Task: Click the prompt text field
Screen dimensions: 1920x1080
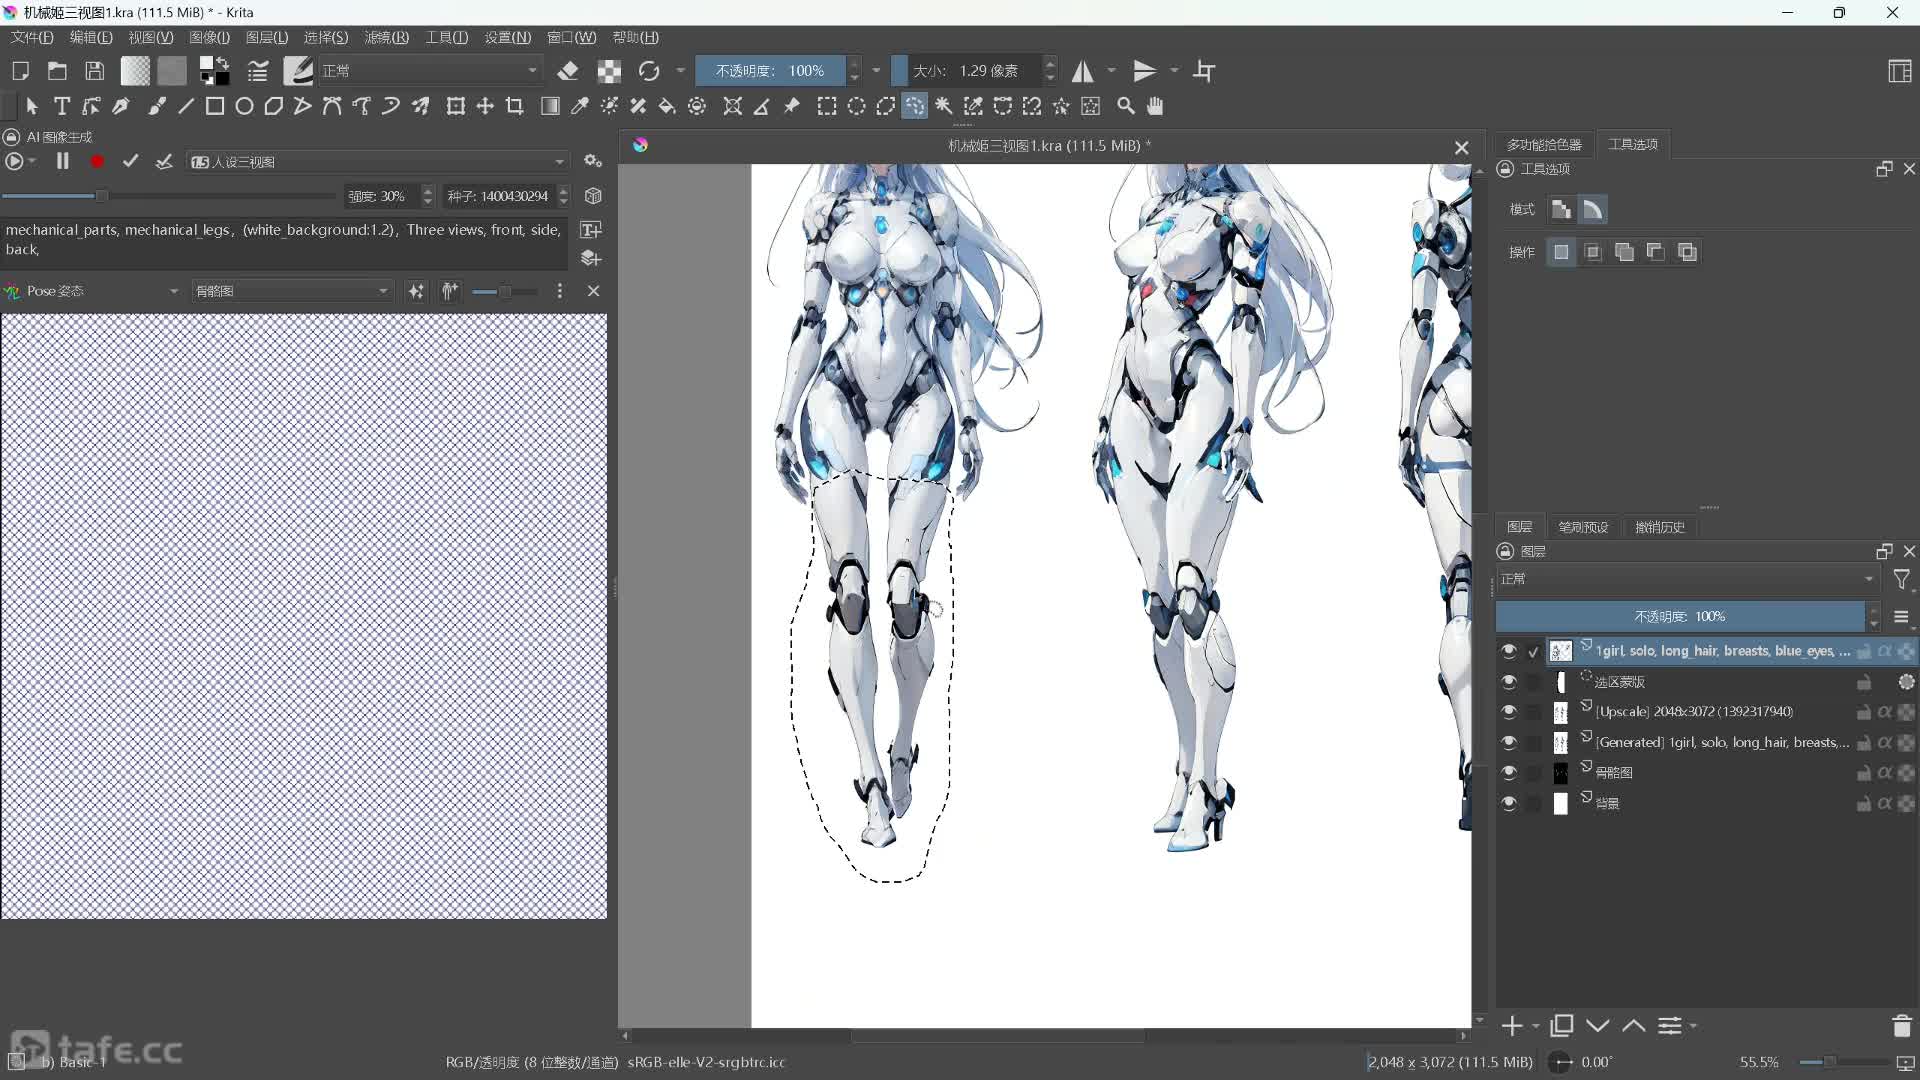Action: 284,244
